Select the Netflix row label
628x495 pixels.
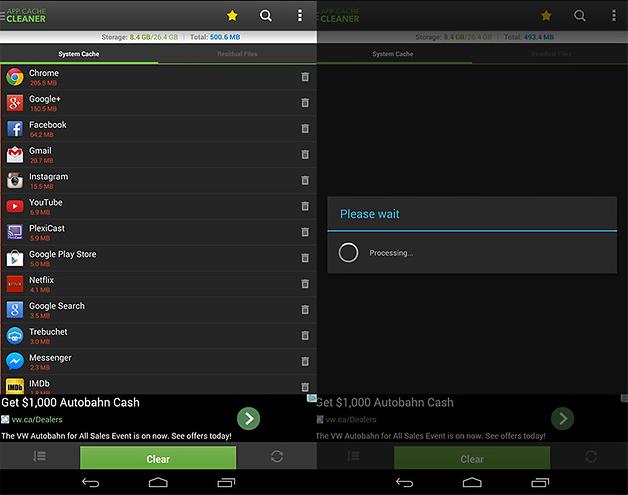41,280
